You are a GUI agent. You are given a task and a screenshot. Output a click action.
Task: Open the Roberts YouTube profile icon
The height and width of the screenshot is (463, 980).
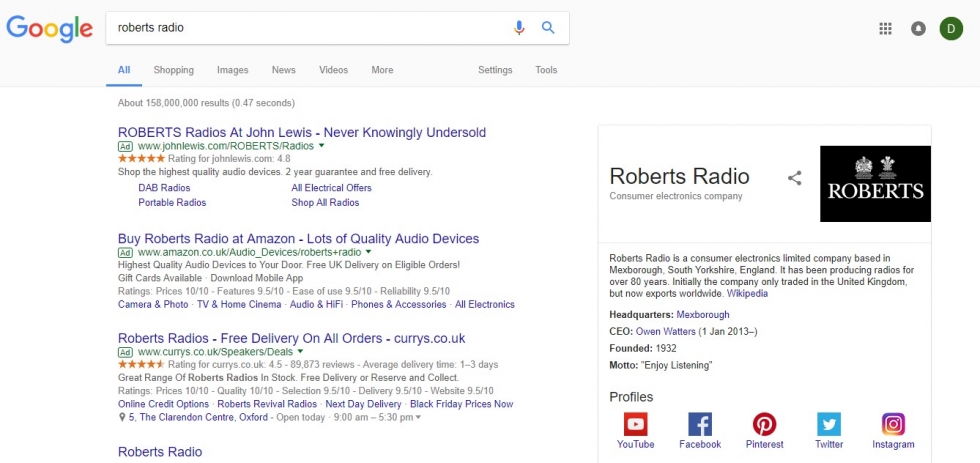tap(636, 424)
